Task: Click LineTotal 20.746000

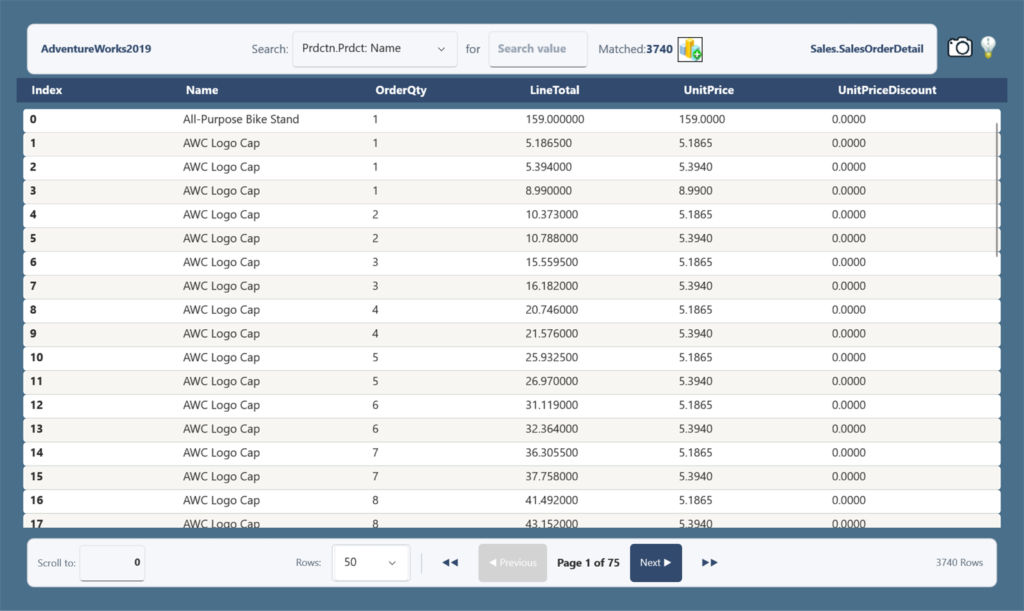Action: pos(552,310)
